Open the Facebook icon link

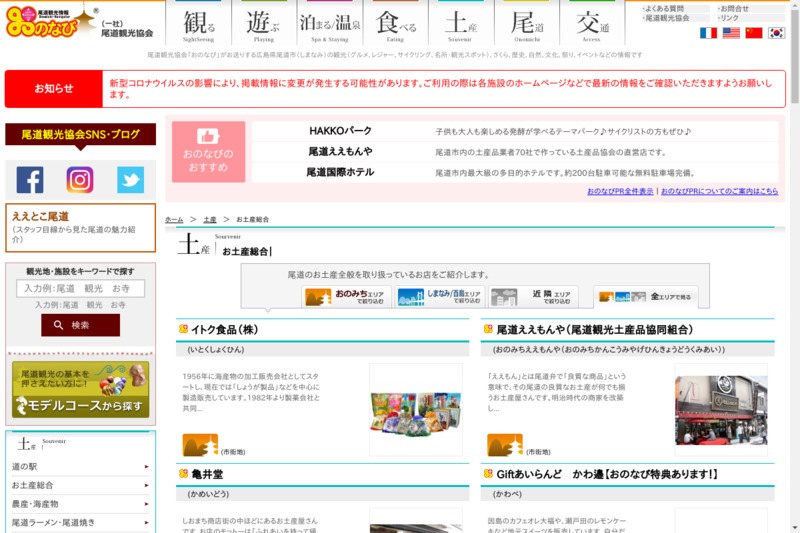(30, 180)
